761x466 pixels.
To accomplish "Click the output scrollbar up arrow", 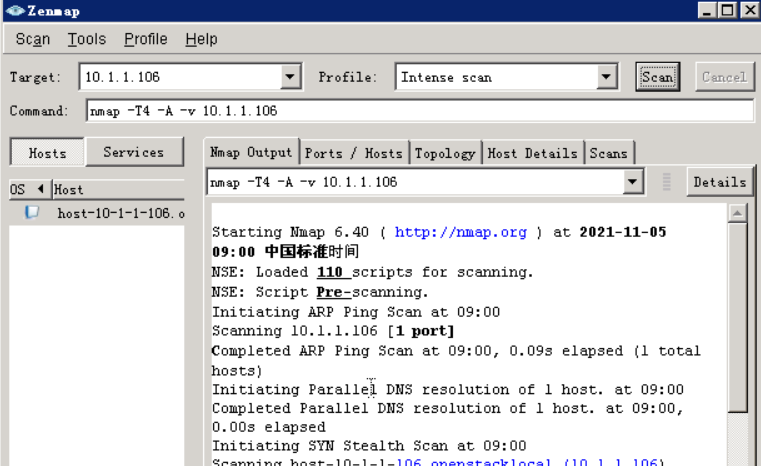I will tap(737, 213).
